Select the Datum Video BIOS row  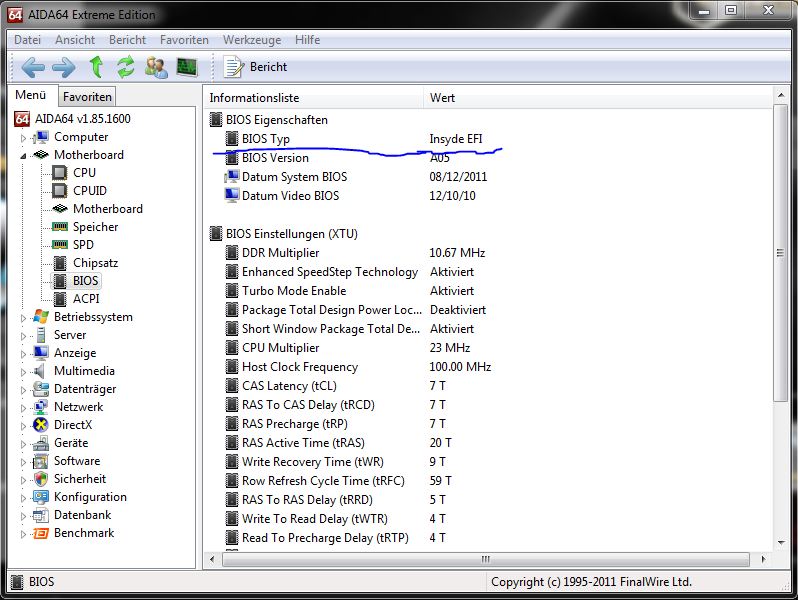(489, 196)
